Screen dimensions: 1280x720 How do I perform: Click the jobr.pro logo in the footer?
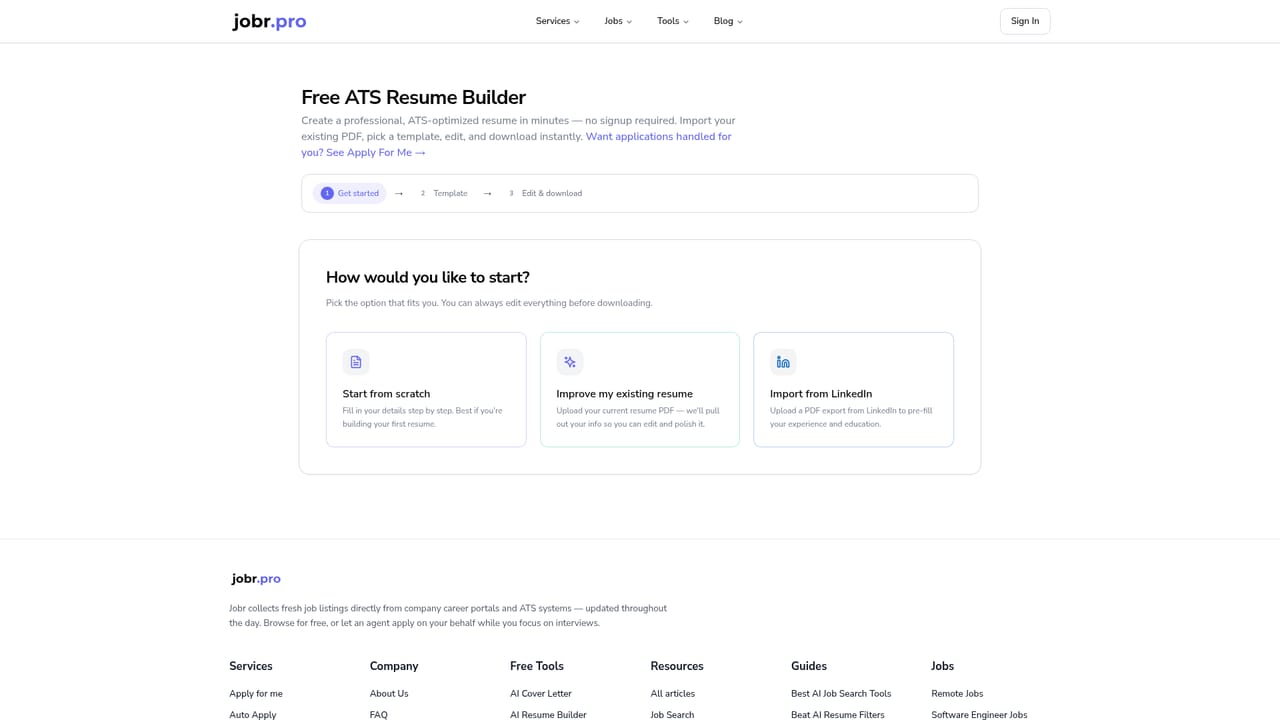pyautogui.click(x=256, y=579)
